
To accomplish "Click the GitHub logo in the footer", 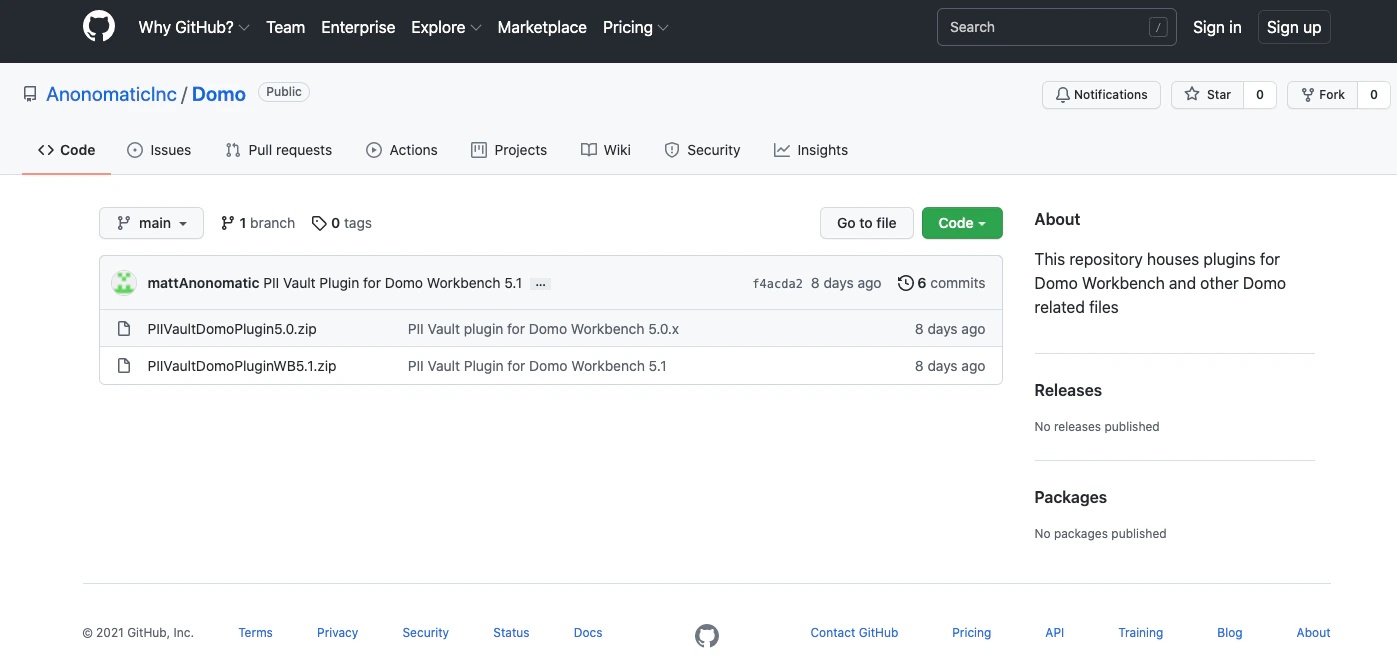I will (x=707, y=635).
